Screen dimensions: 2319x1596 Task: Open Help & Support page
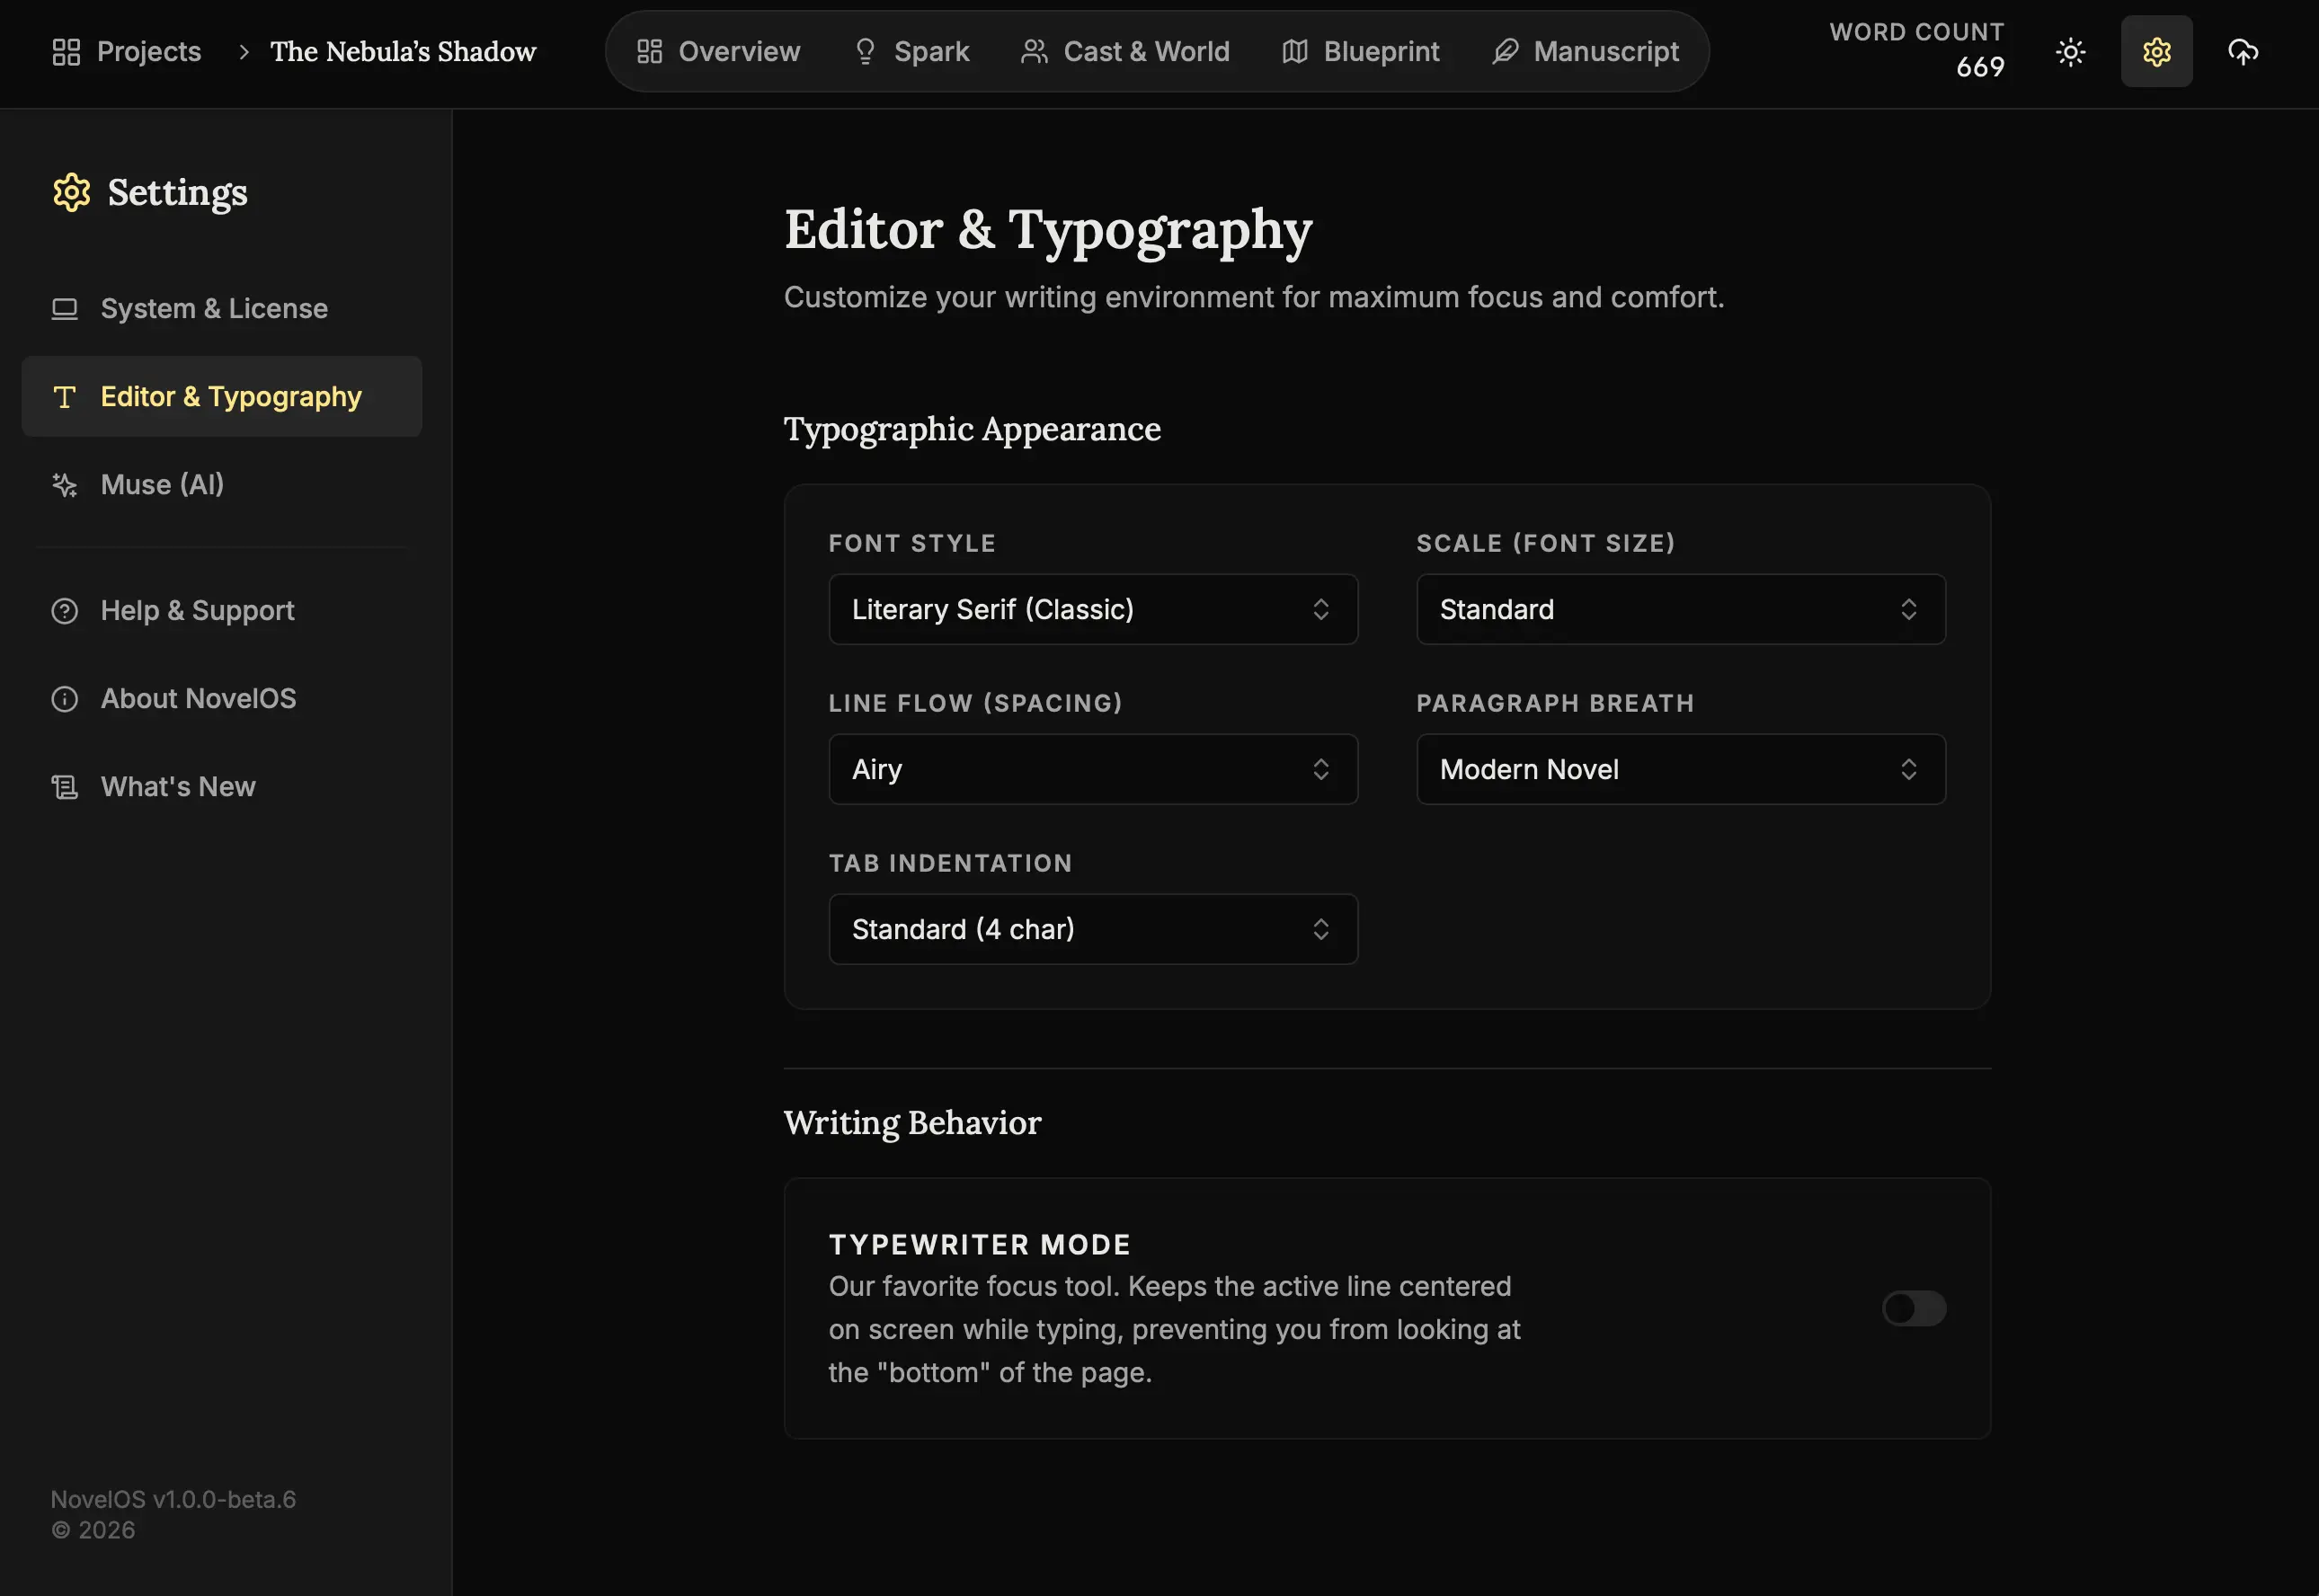tap(197, 611)
